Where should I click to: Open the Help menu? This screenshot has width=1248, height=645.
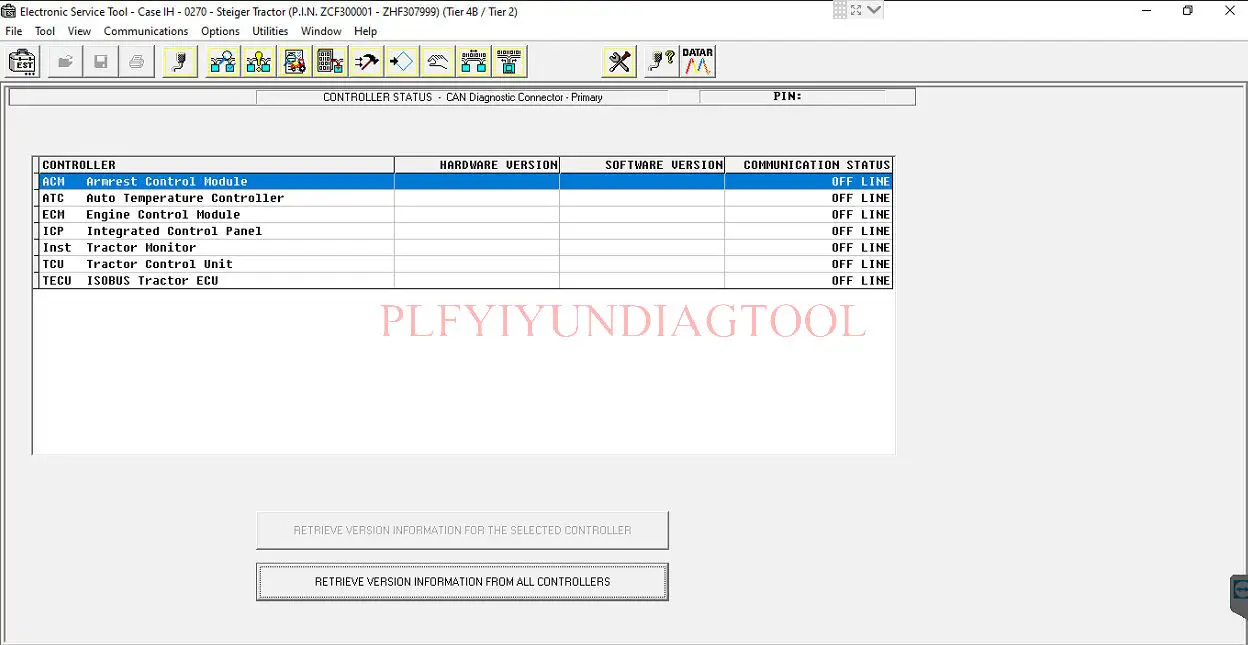366,31
